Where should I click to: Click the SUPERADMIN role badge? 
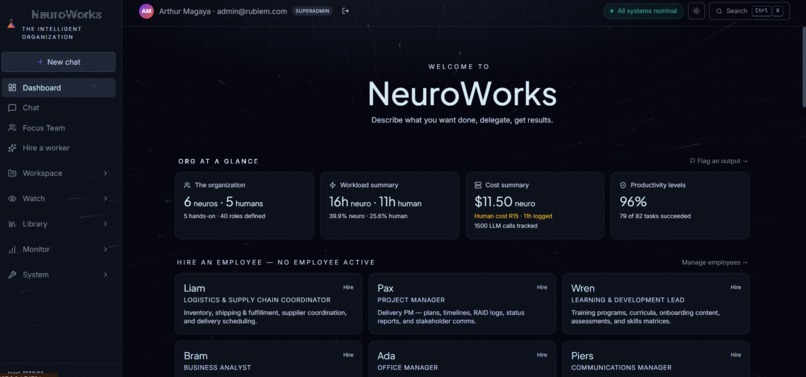(313, 11)
